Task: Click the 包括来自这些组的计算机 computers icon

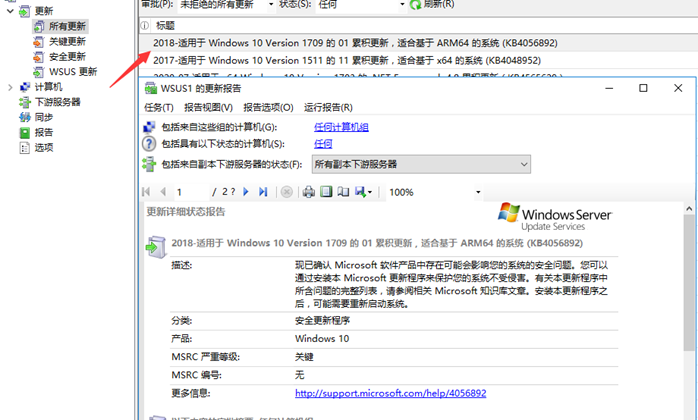Action: (149, 127)
